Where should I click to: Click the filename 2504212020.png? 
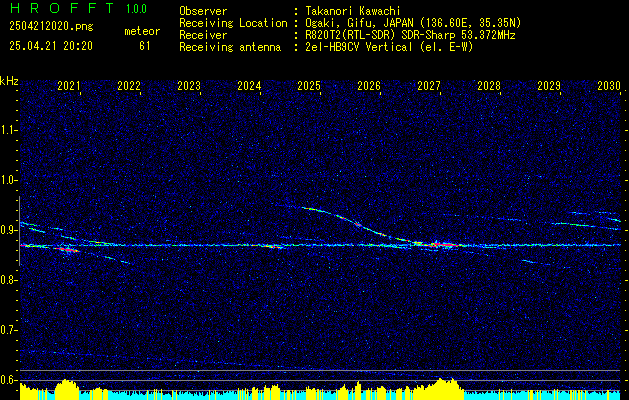click(x=51, y=26)
